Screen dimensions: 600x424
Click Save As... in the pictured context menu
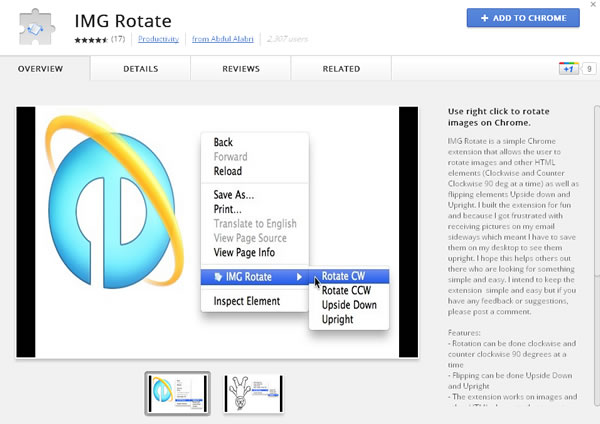[234, 195]
